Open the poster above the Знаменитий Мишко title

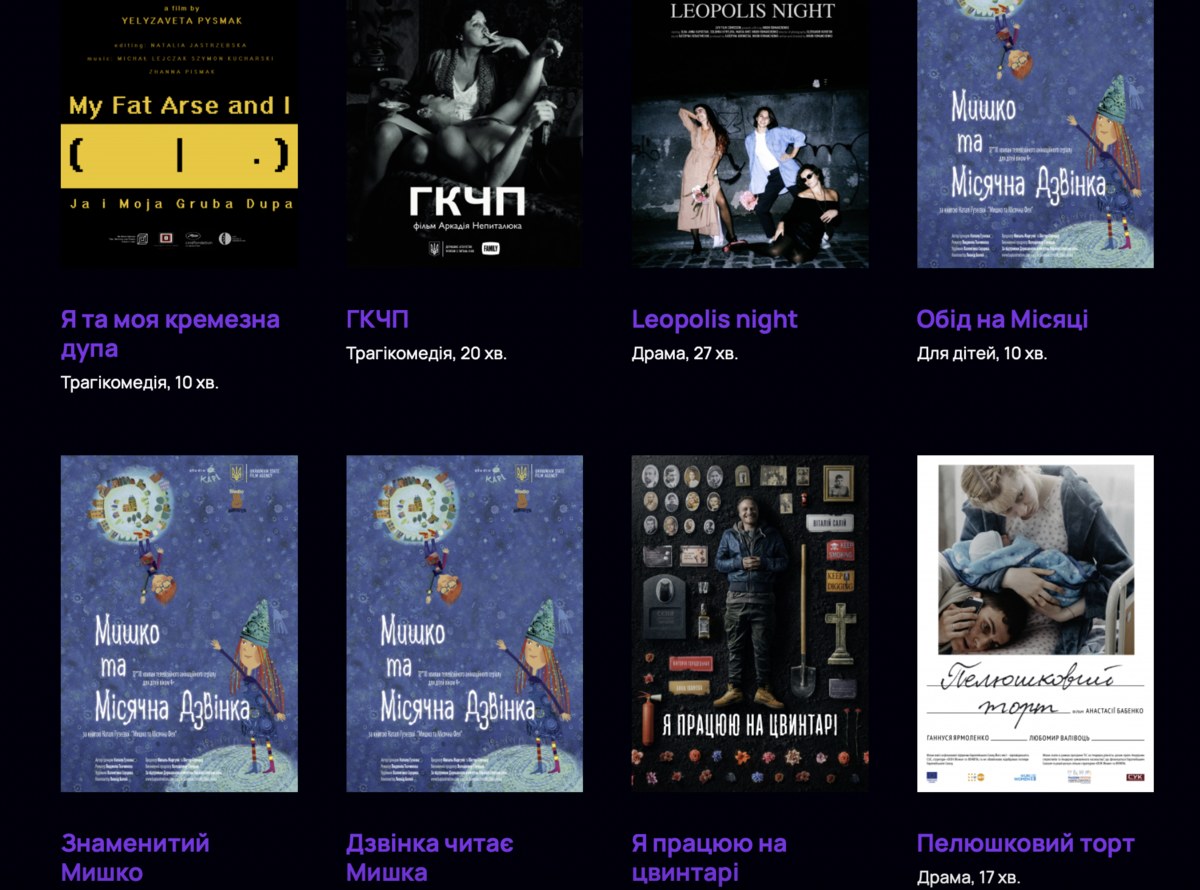tap(179, 624)
